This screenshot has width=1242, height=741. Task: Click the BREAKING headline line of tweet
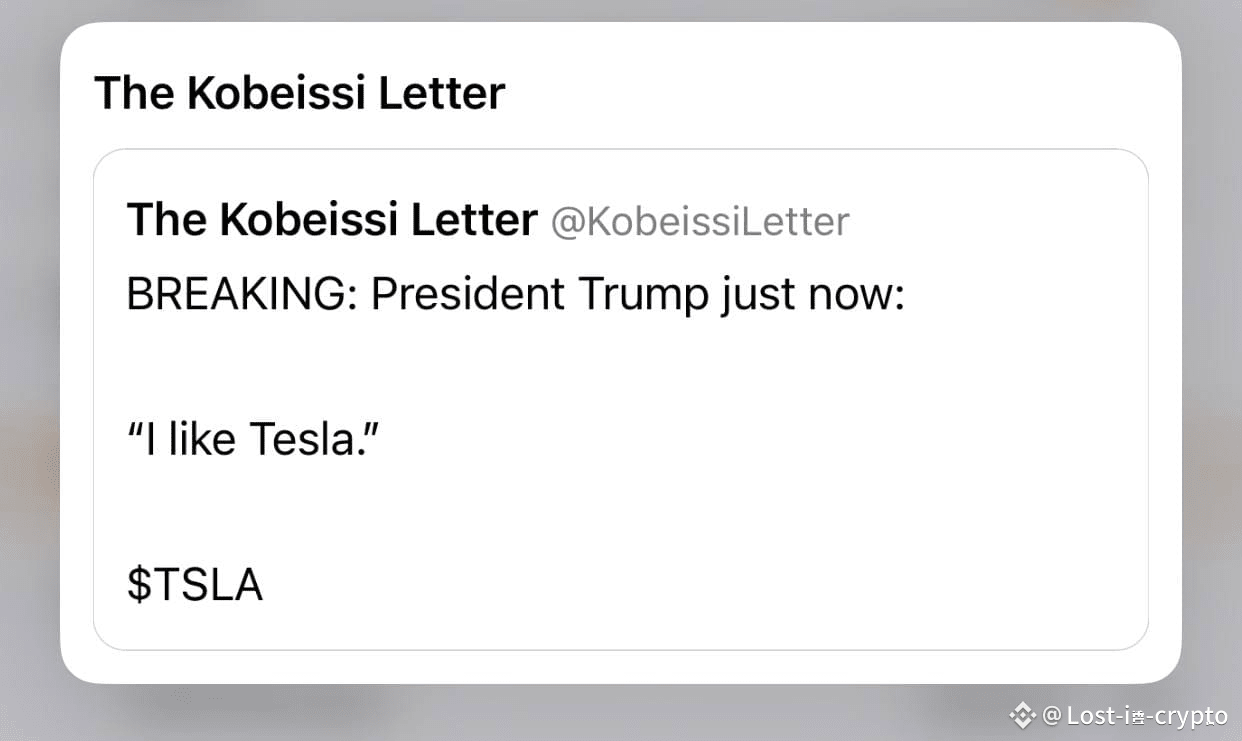pos(515,296)
